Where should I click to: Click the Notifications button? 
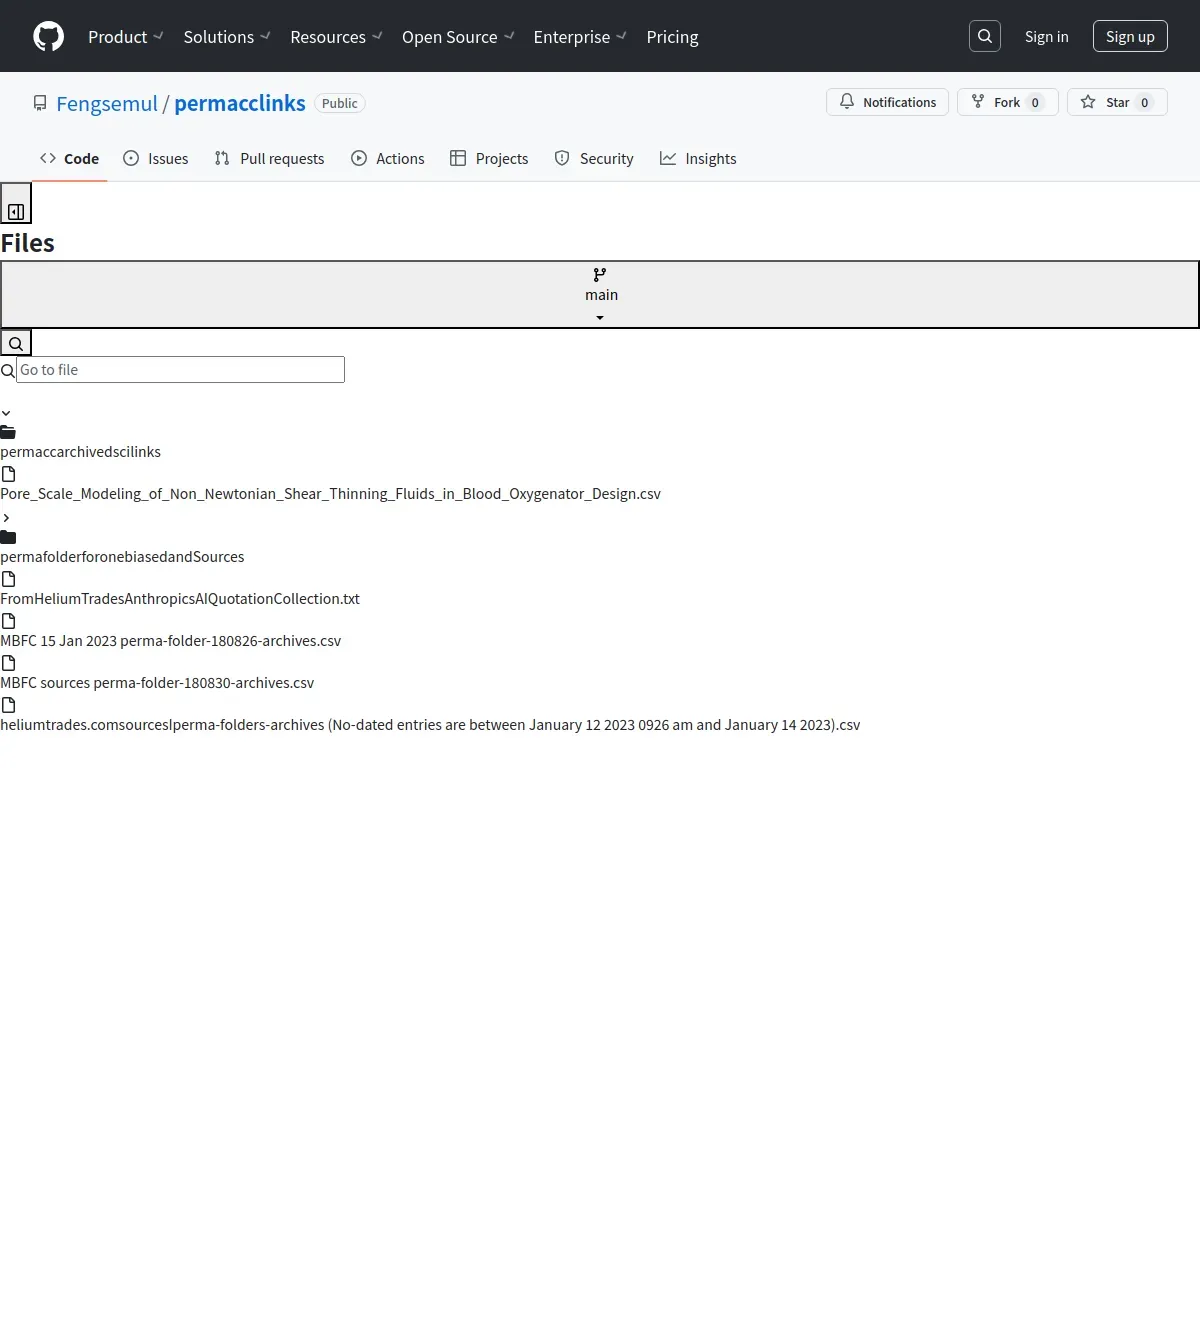click(888, 102)
